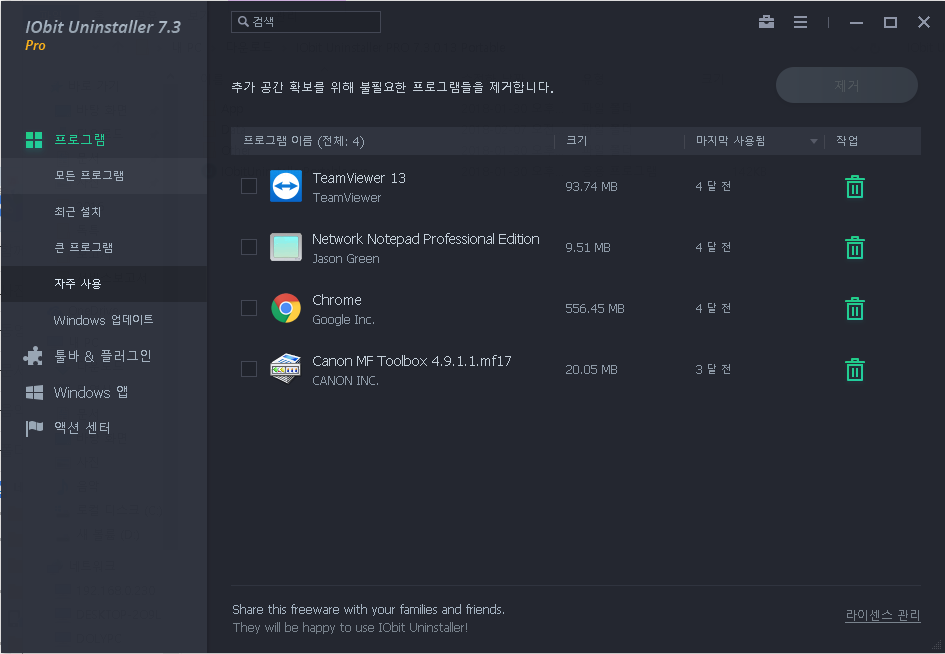Select the Network Notepad Professional Edition checkbox
Viewport: 945px width, 654px height.
click(x=249, y=247)
